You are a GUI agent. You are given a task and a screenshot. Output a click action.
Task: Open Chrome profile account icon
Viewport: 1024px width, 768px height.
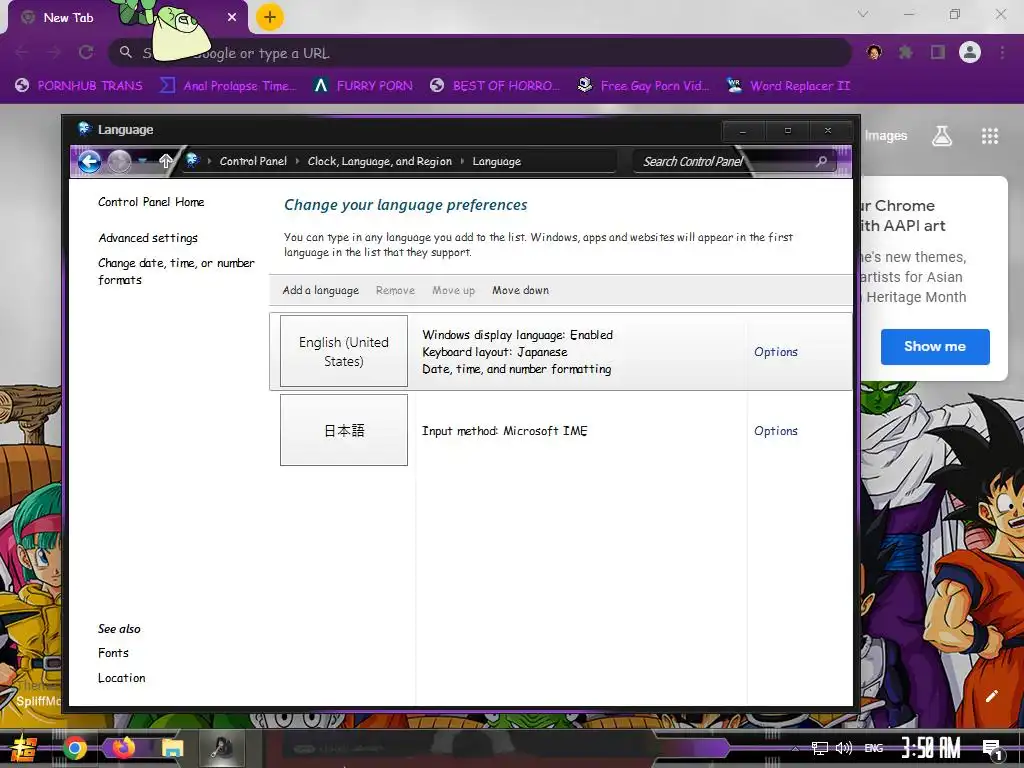click(970, 52)
